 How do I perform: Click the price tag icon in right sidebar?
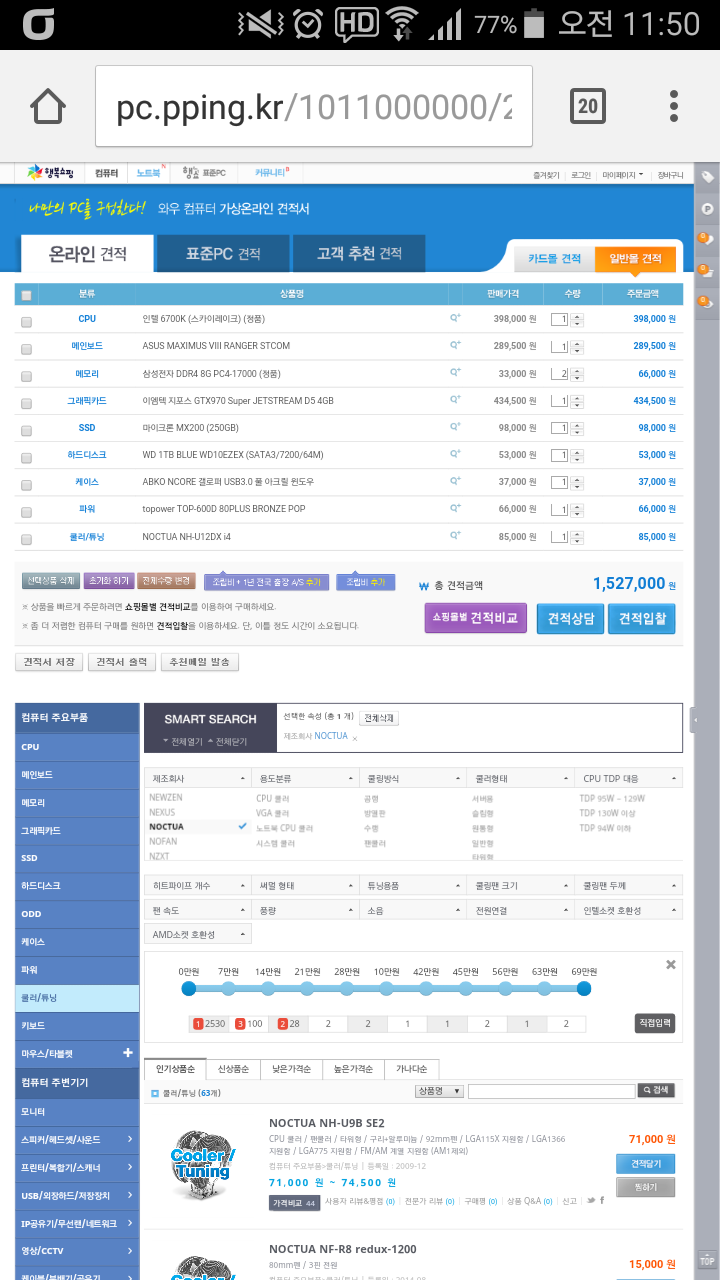(x=707, y=177)
